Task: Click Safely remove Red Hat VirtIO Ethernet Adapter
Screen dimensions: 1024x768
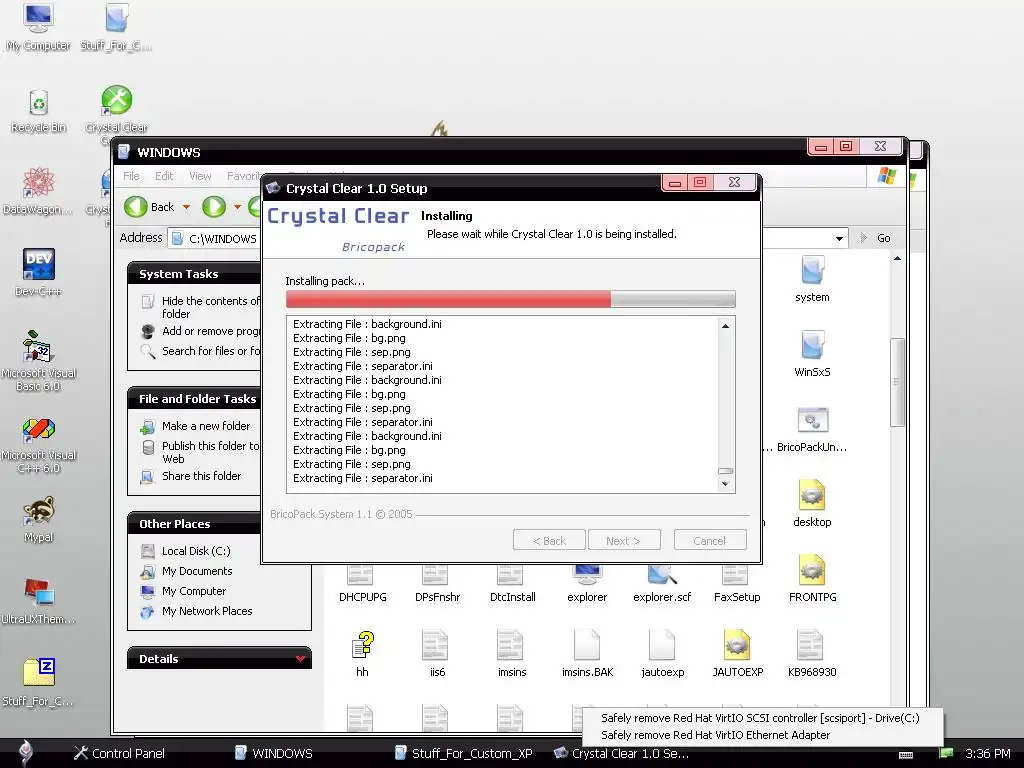Action: coord(716,735)
